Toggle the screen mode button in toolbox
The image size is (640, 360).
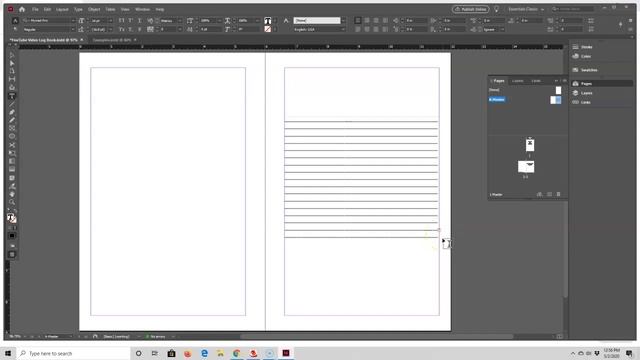[12, 255]
